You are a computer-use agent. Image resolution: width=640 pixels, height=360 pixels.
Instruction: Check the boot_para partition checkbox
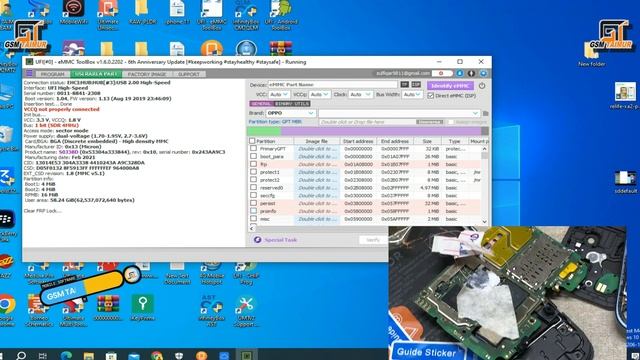click(x=253, y=156)
